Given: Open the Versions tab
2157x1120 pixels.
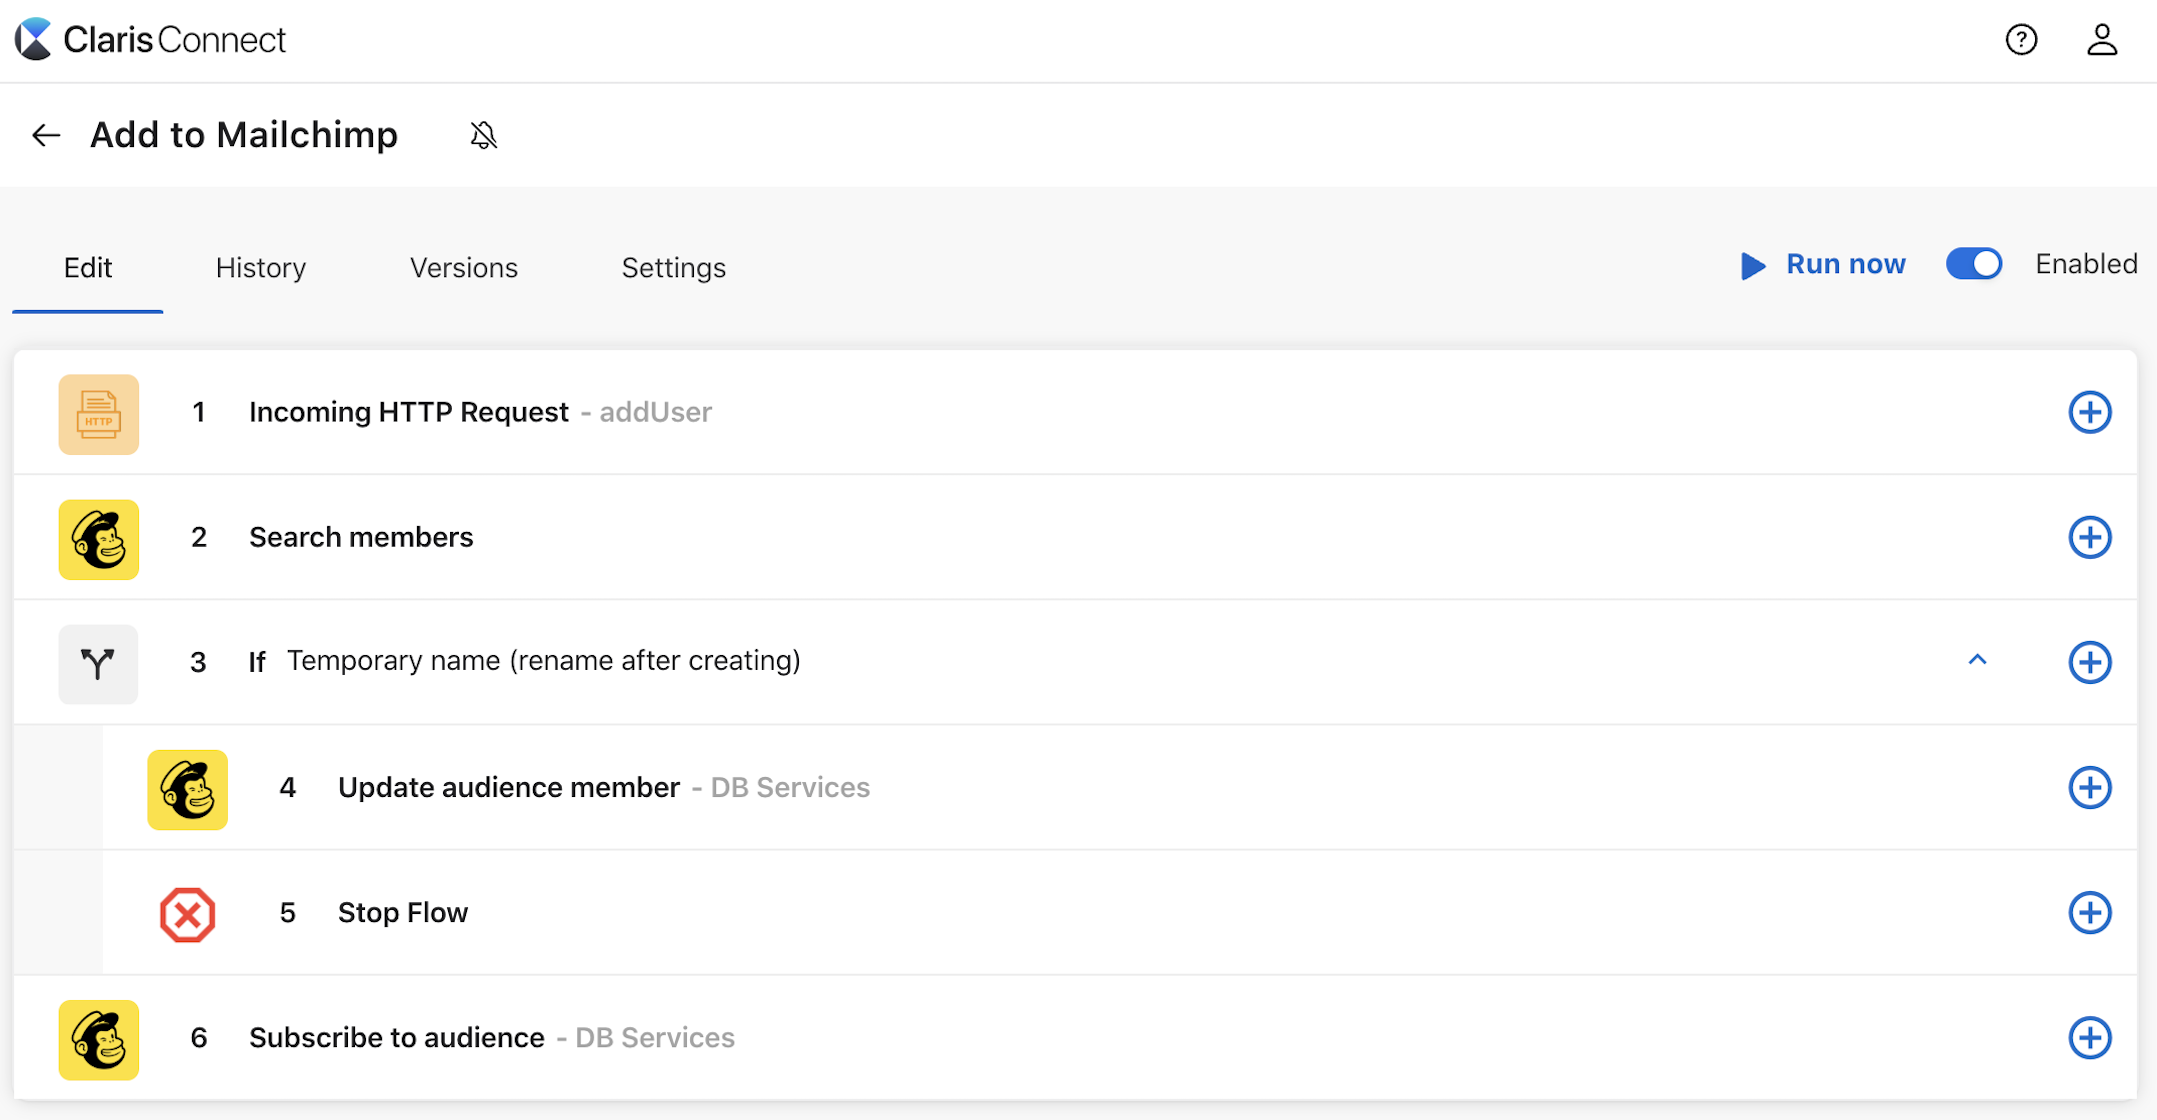Looking at the screenshot, I should point(464,268).
